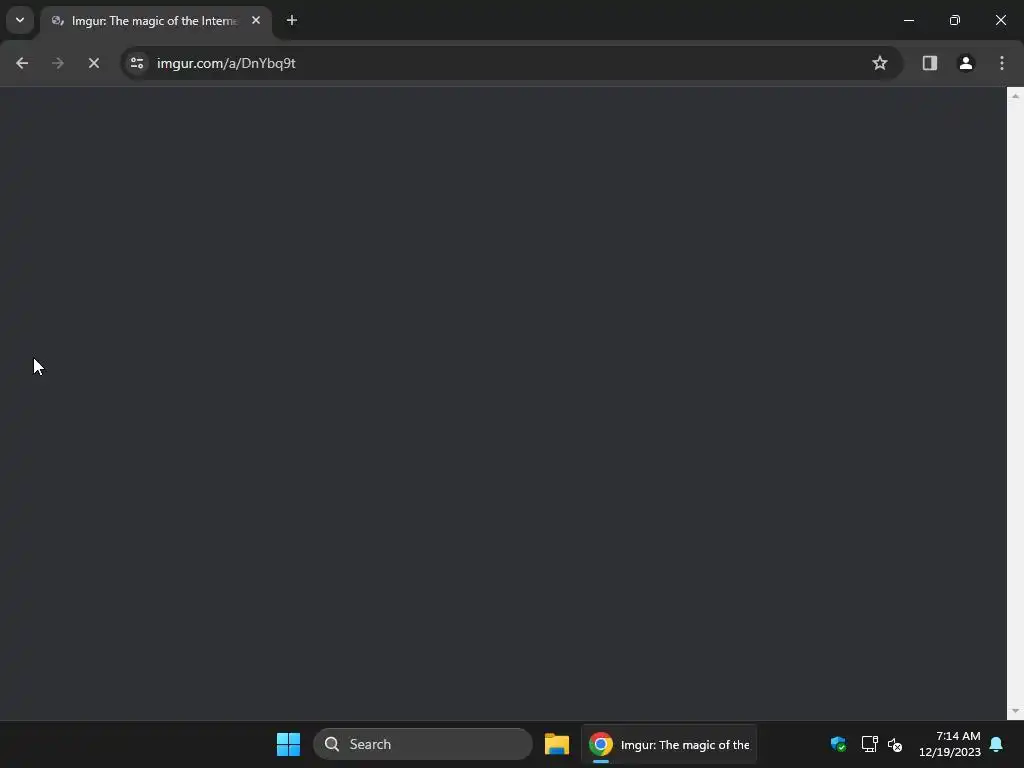
Task: Go back to the previous page
Action: click(x=22, y=63)
